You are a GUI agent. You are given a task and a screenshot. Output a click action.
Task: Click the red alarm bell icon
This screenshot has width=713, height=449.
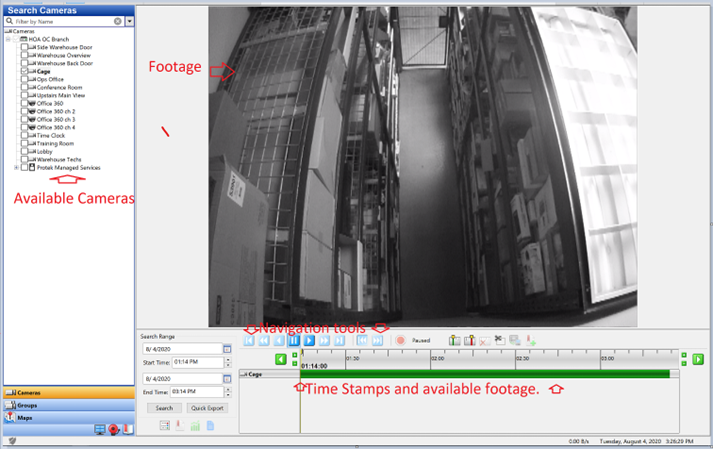(114, 430)
